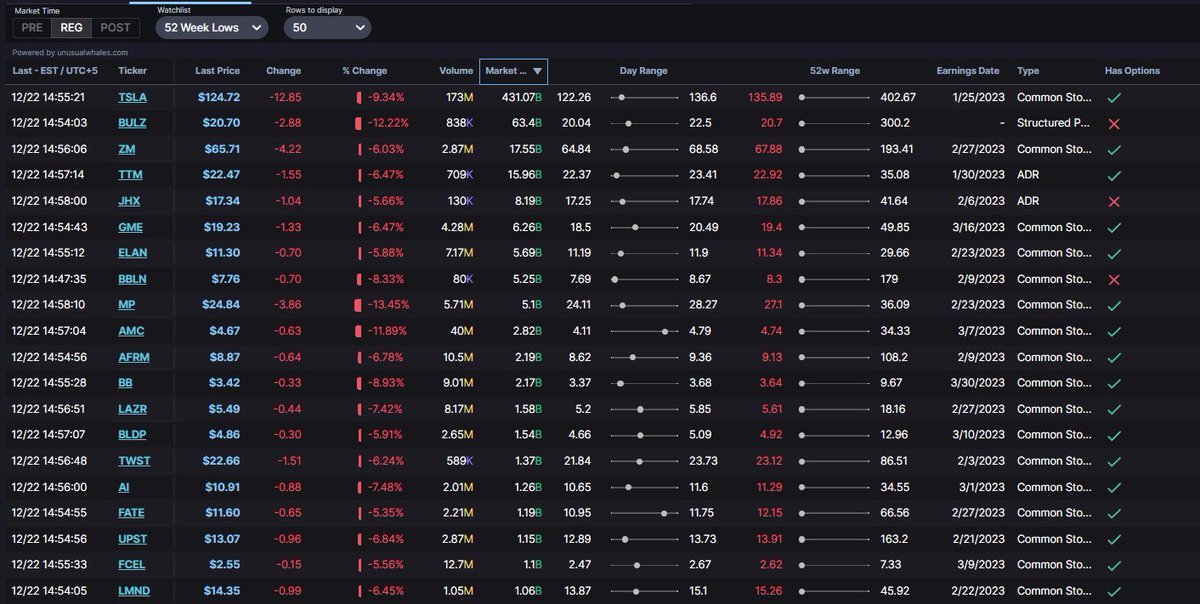
Task: Open the BLDP ticker link
Action: 132,434
